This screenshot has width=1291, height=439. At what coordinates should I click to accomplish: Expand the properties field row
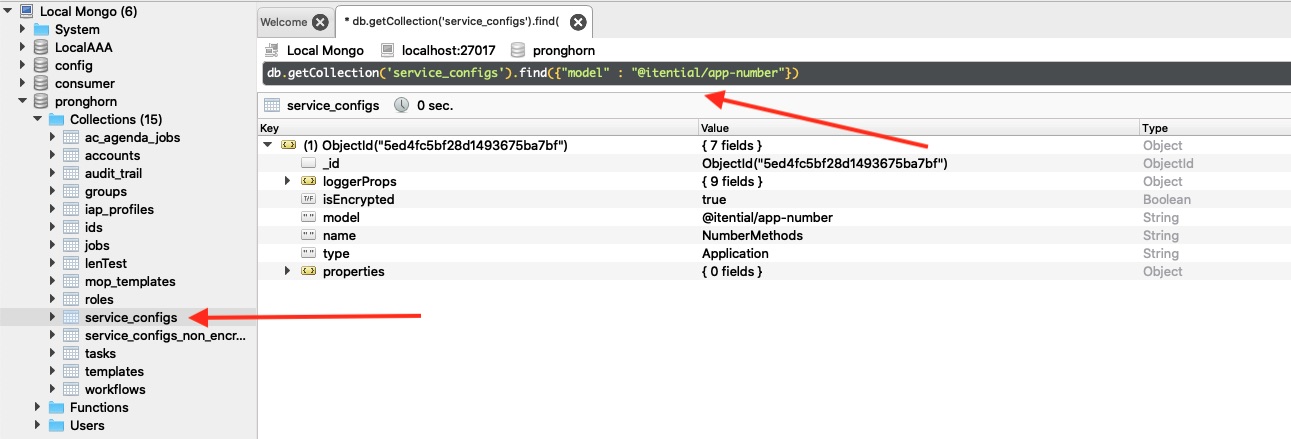point(288,271)
